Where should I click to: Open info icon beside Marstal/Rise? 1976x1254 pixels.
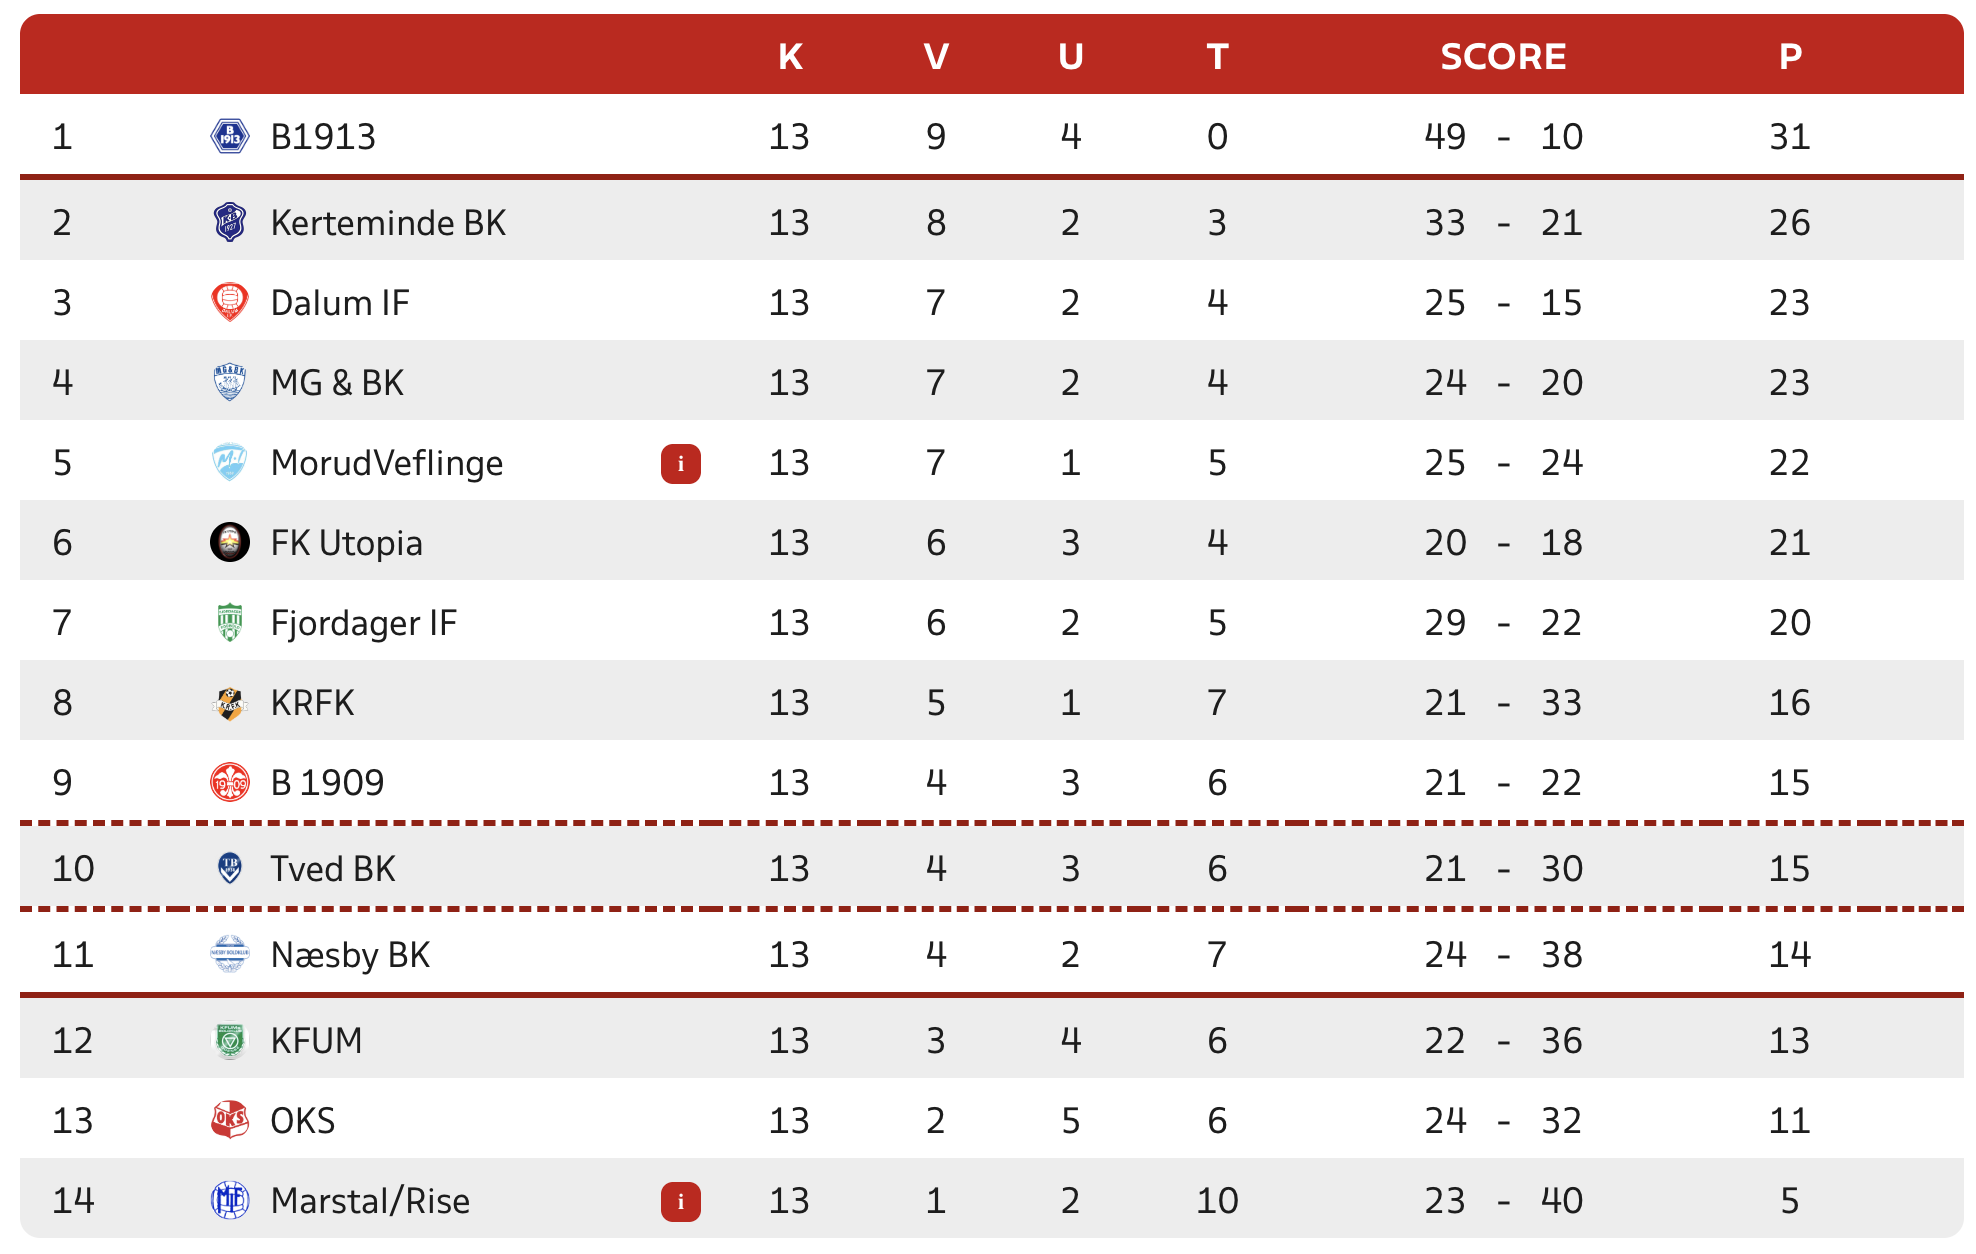pos(680,1201)
